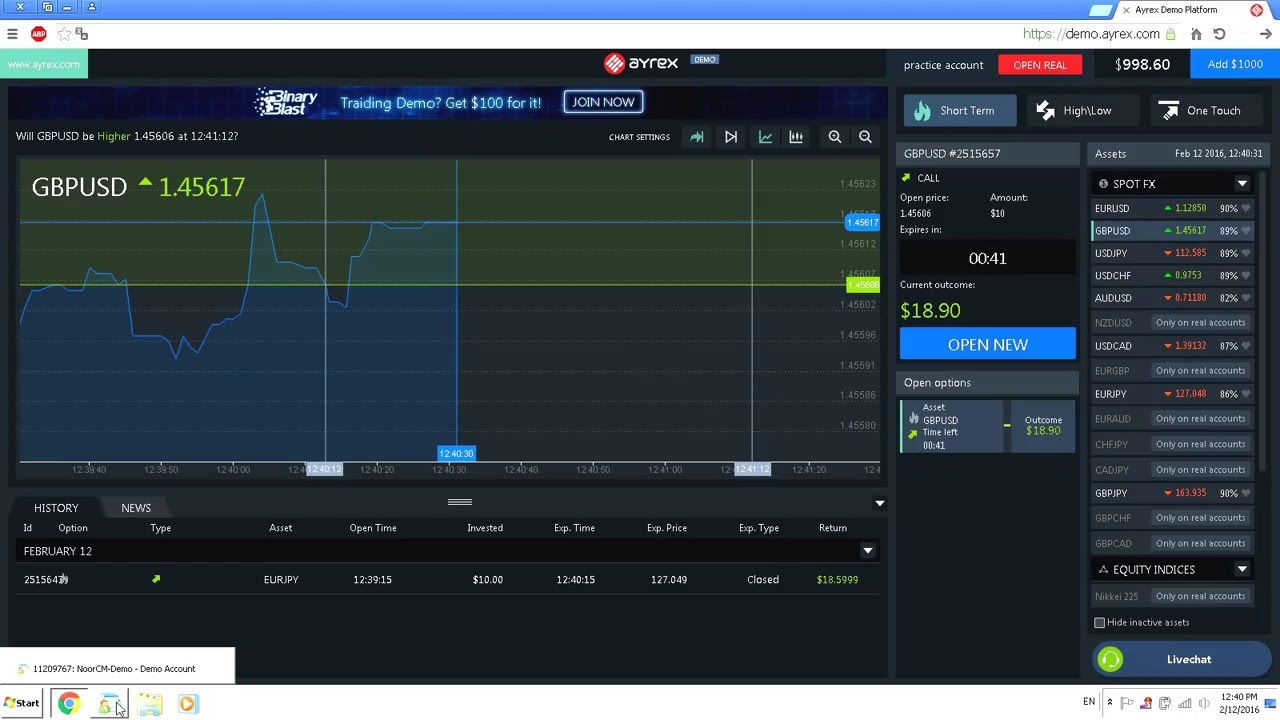Click the 12:40:30 time marker on chart

point(456,454)
